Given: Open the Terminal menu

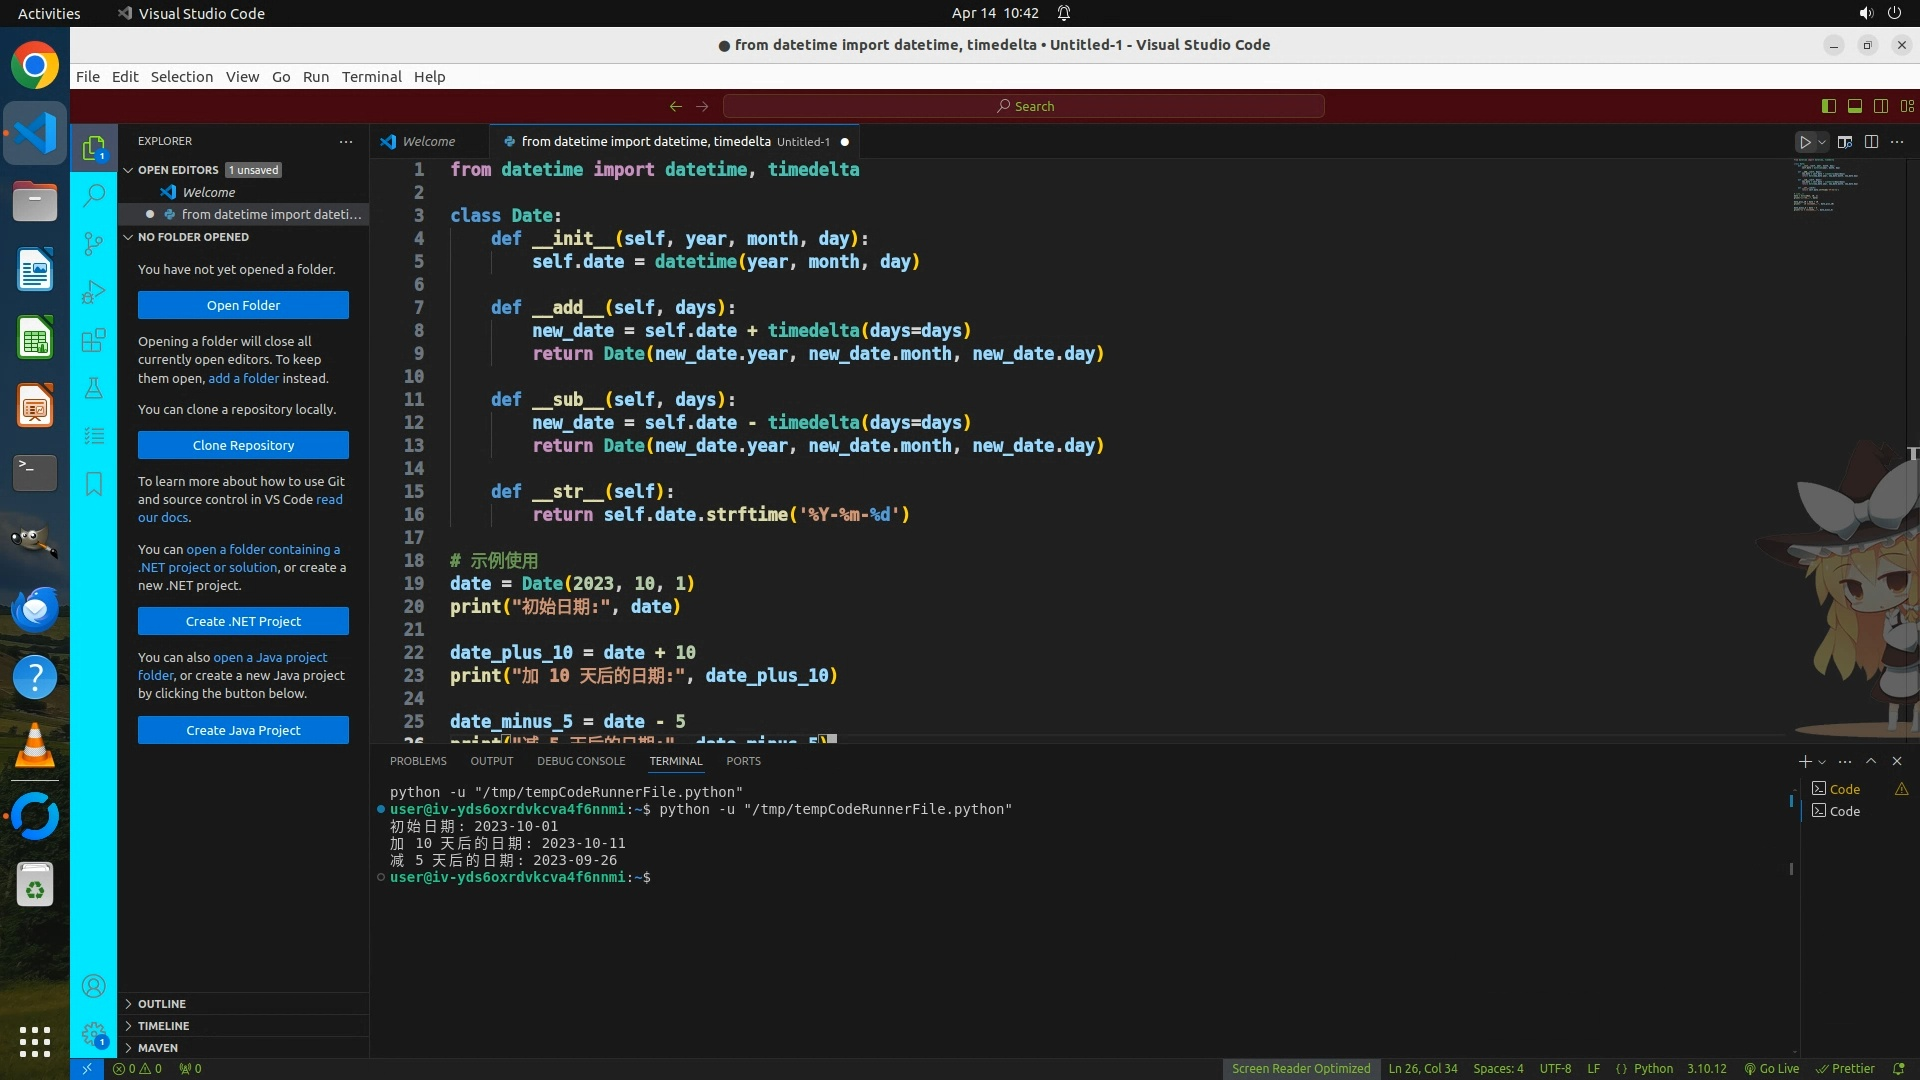Looking at the screenshot, I should [x=371, y=77].
